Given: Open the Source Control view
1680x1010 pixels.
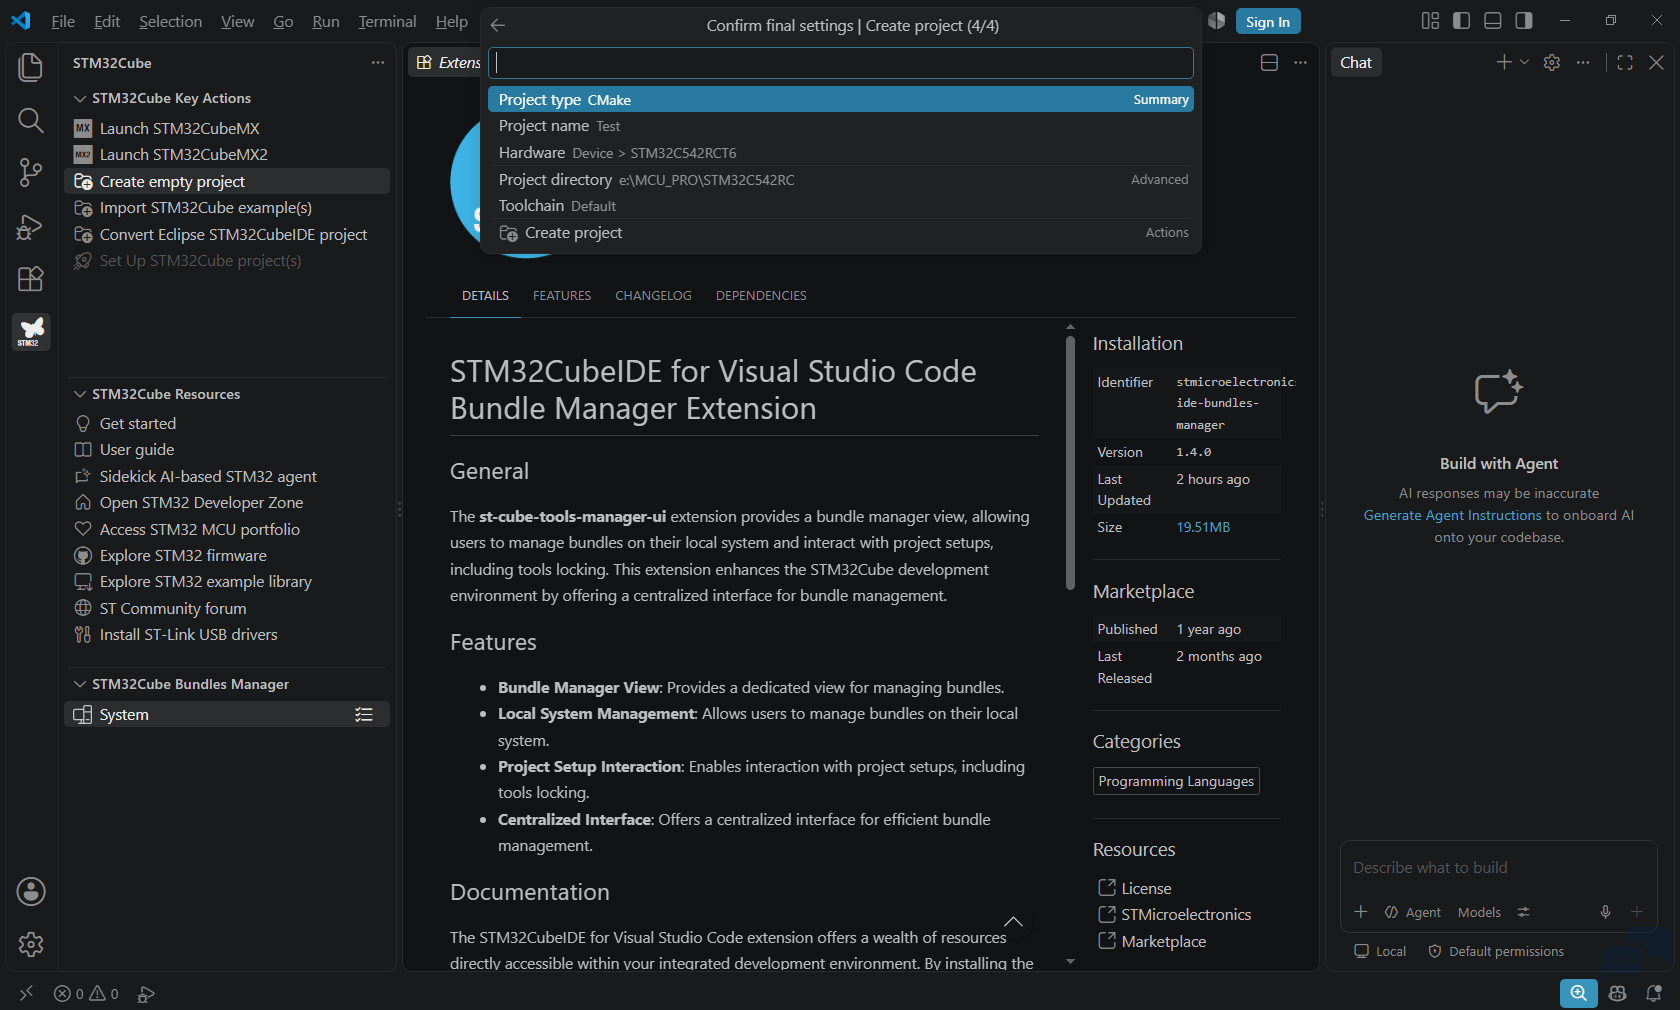Looking at the screenshot, I should [x=31, y=173].
